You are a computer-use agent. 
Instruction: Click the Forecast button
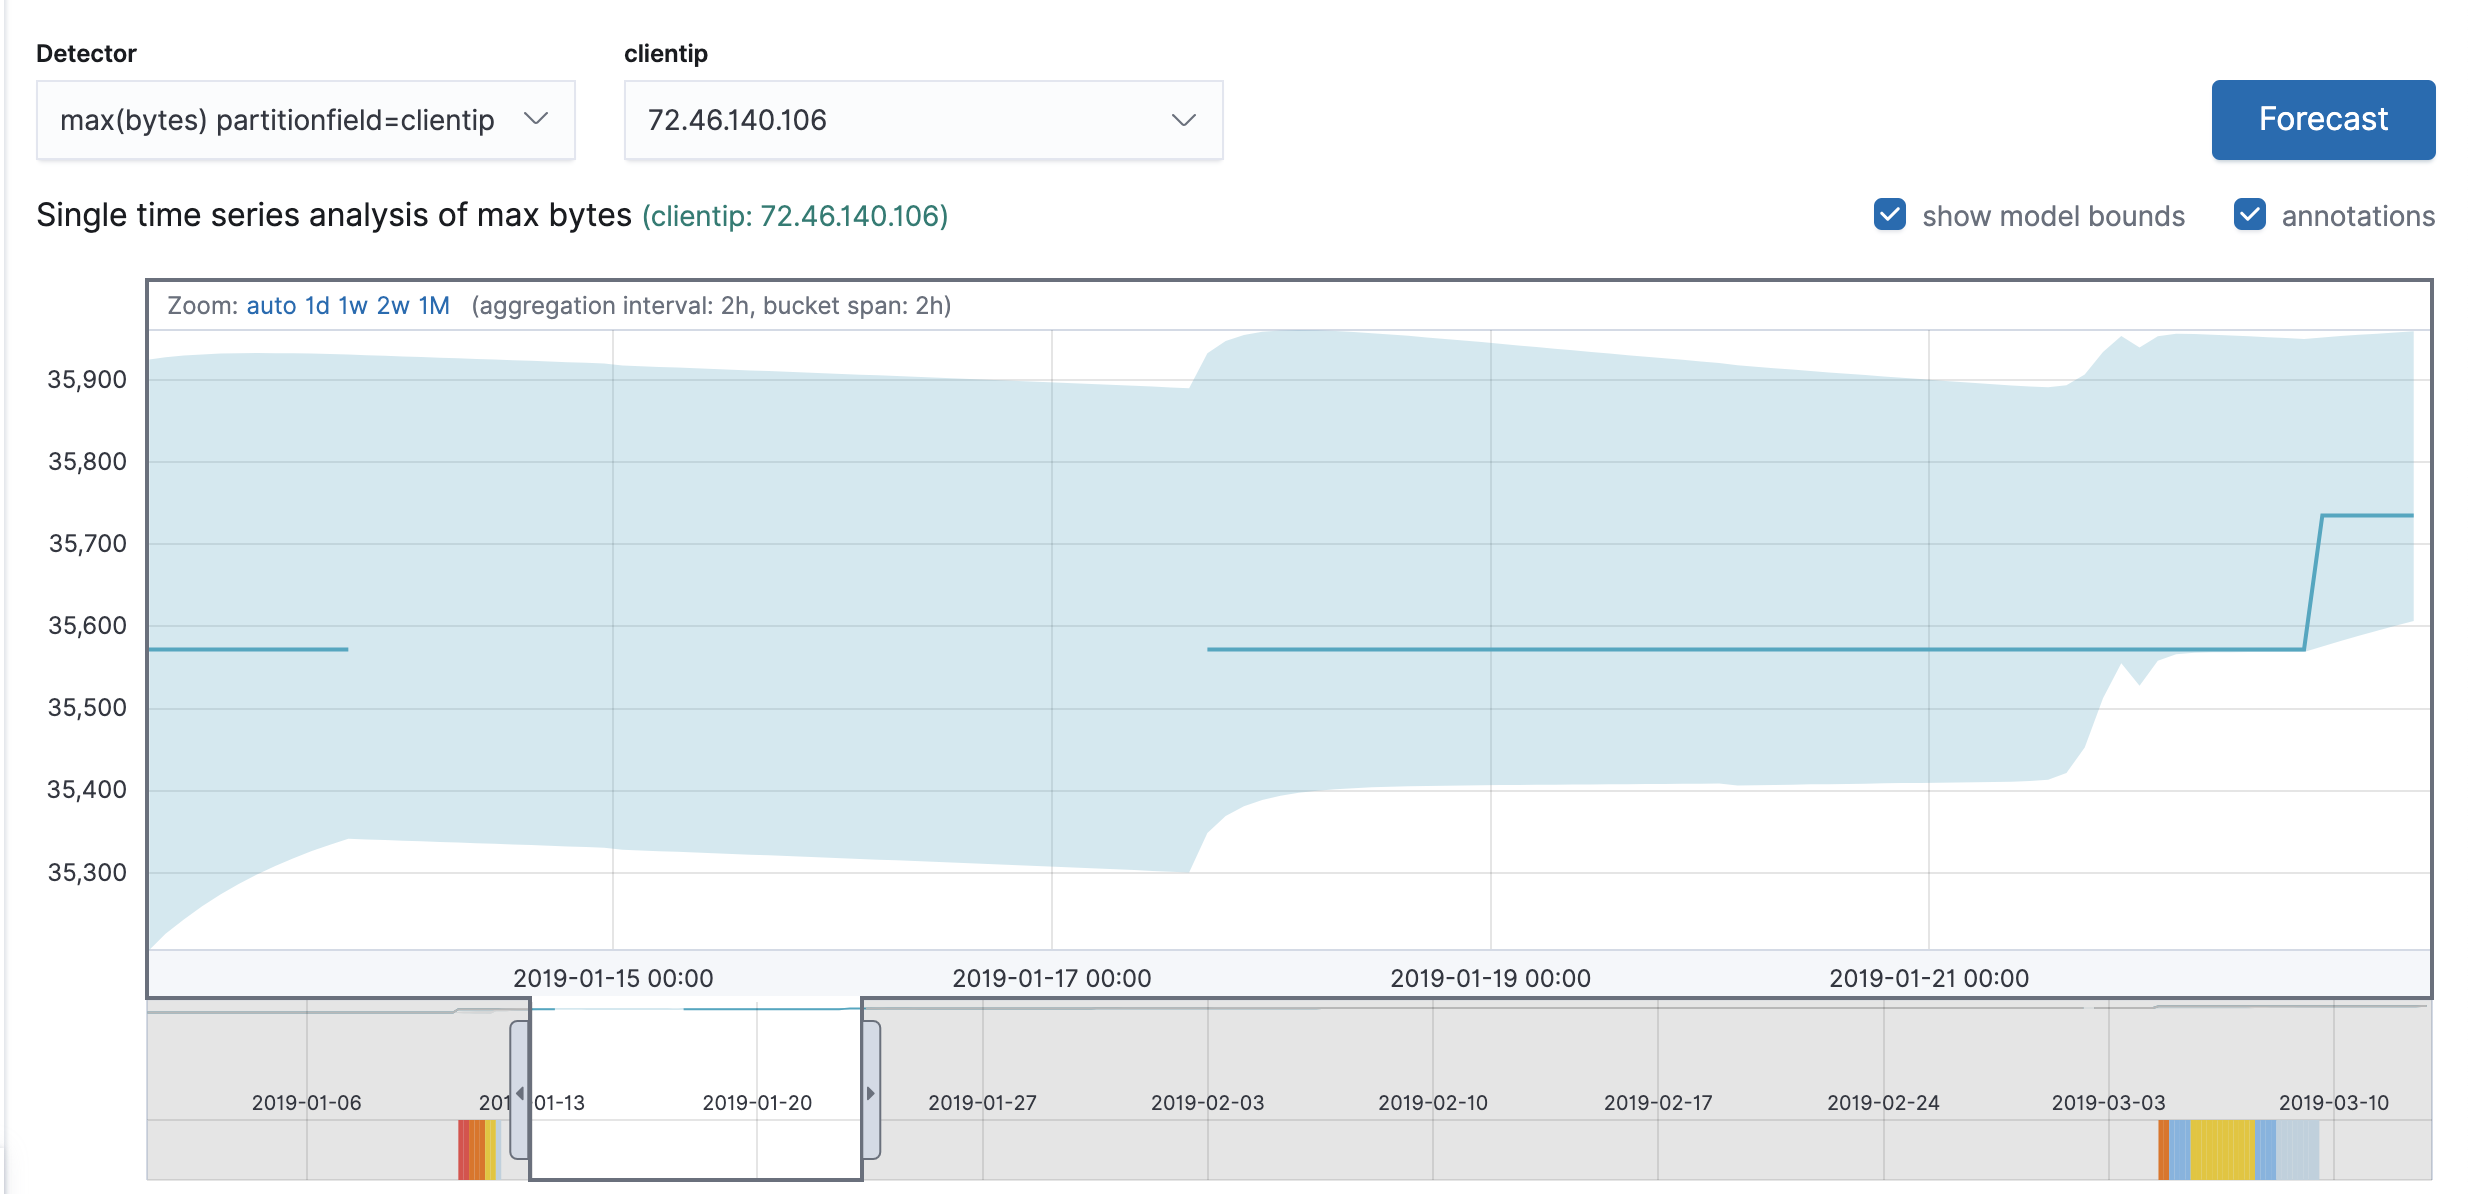2322,120
